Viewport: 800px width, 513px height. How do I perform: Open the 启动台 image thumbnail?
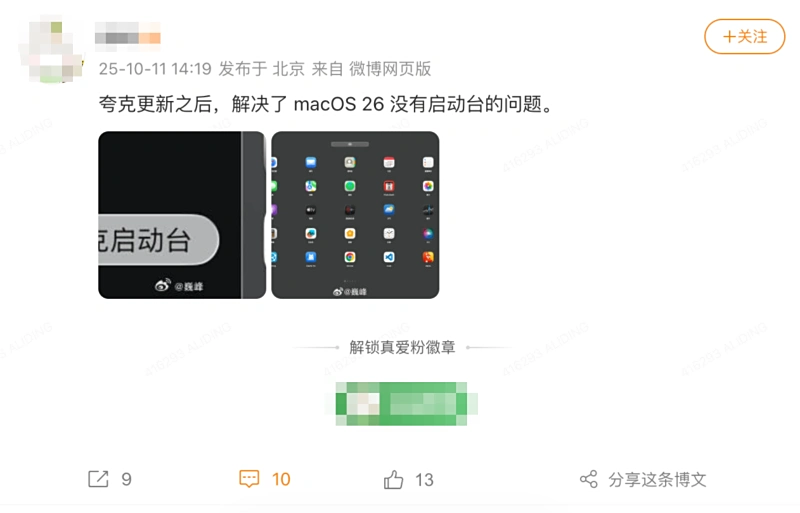point(182,215)
